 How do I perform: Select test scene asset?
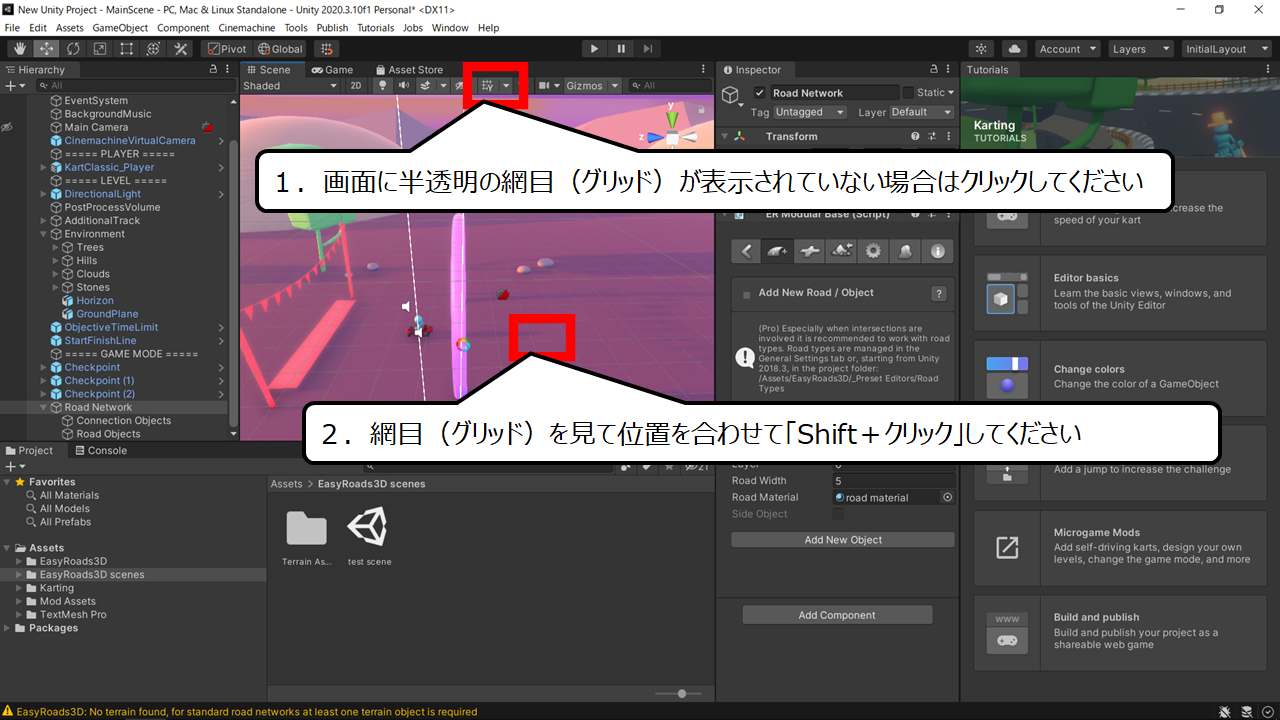pos(369,538)
